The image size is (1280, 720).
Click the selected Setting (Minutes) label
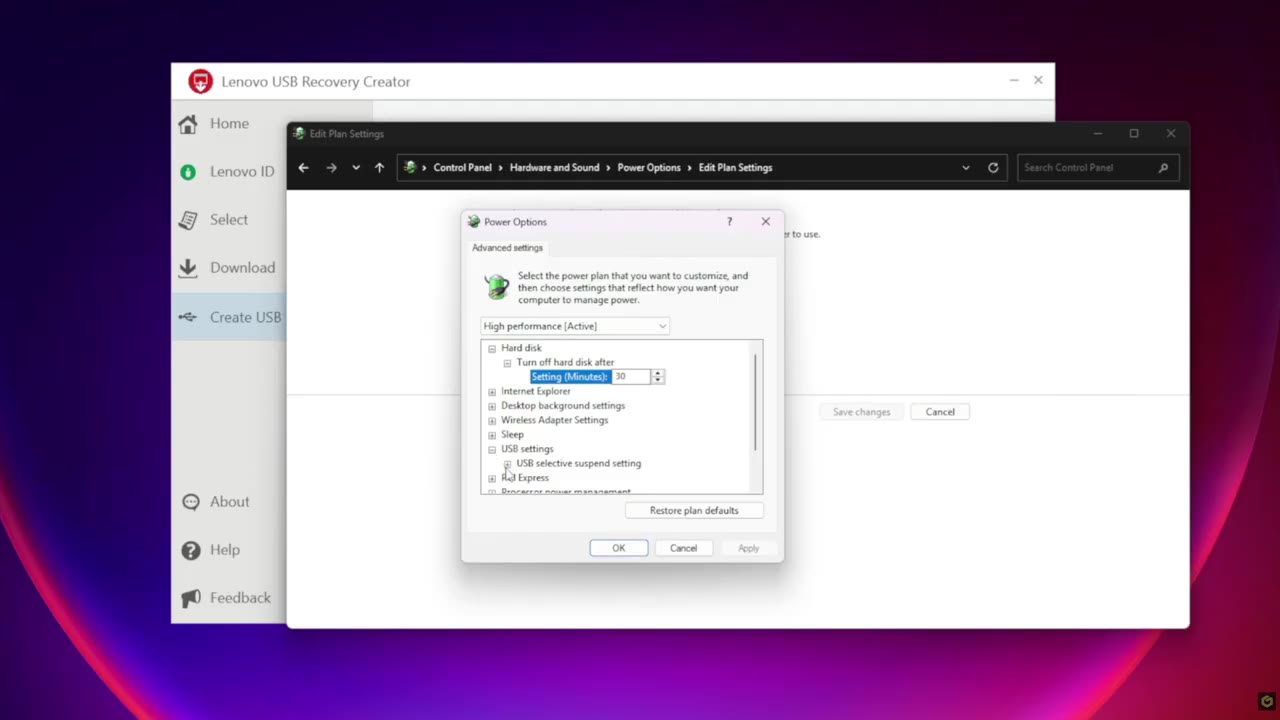coord(569,377)
